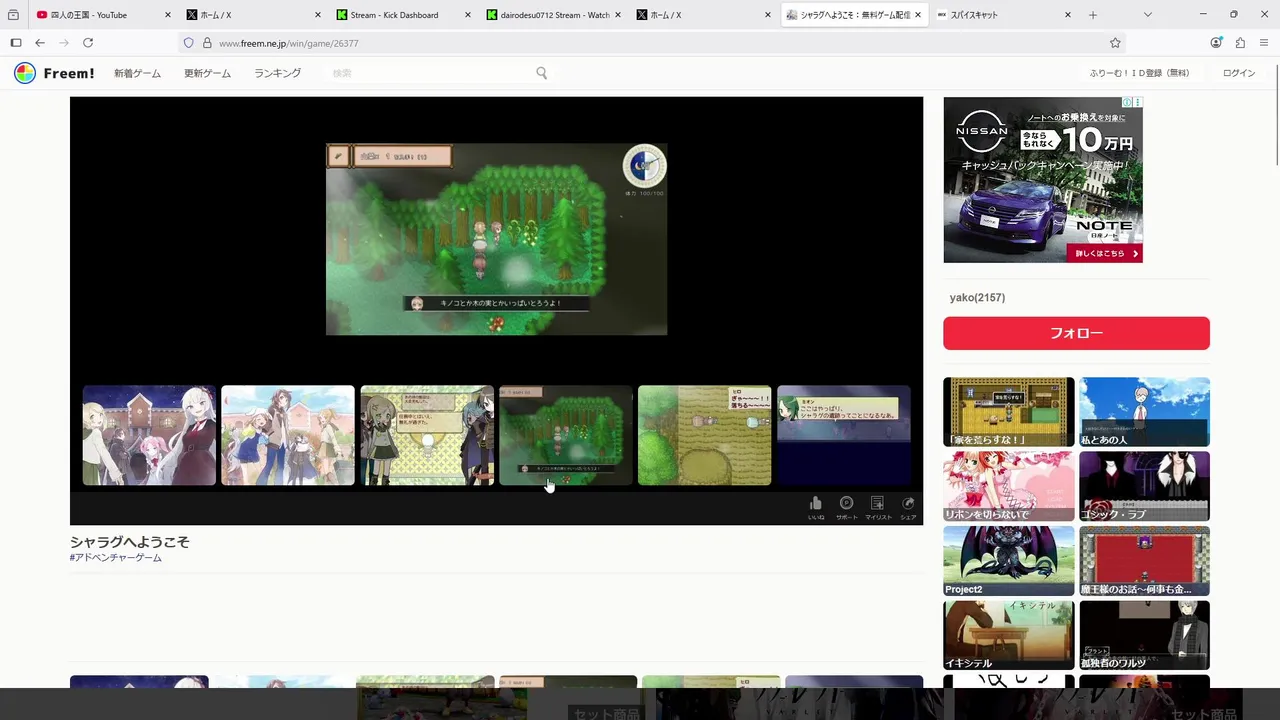Click the tab overview icon at top left
Image resolution: width=1280 pixels, height=720 pixels.
click(x=13, y=15)
